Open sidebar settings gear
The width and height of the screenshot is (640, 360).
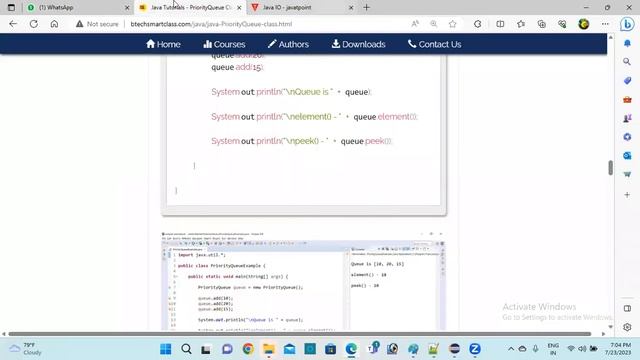point(627,327)
